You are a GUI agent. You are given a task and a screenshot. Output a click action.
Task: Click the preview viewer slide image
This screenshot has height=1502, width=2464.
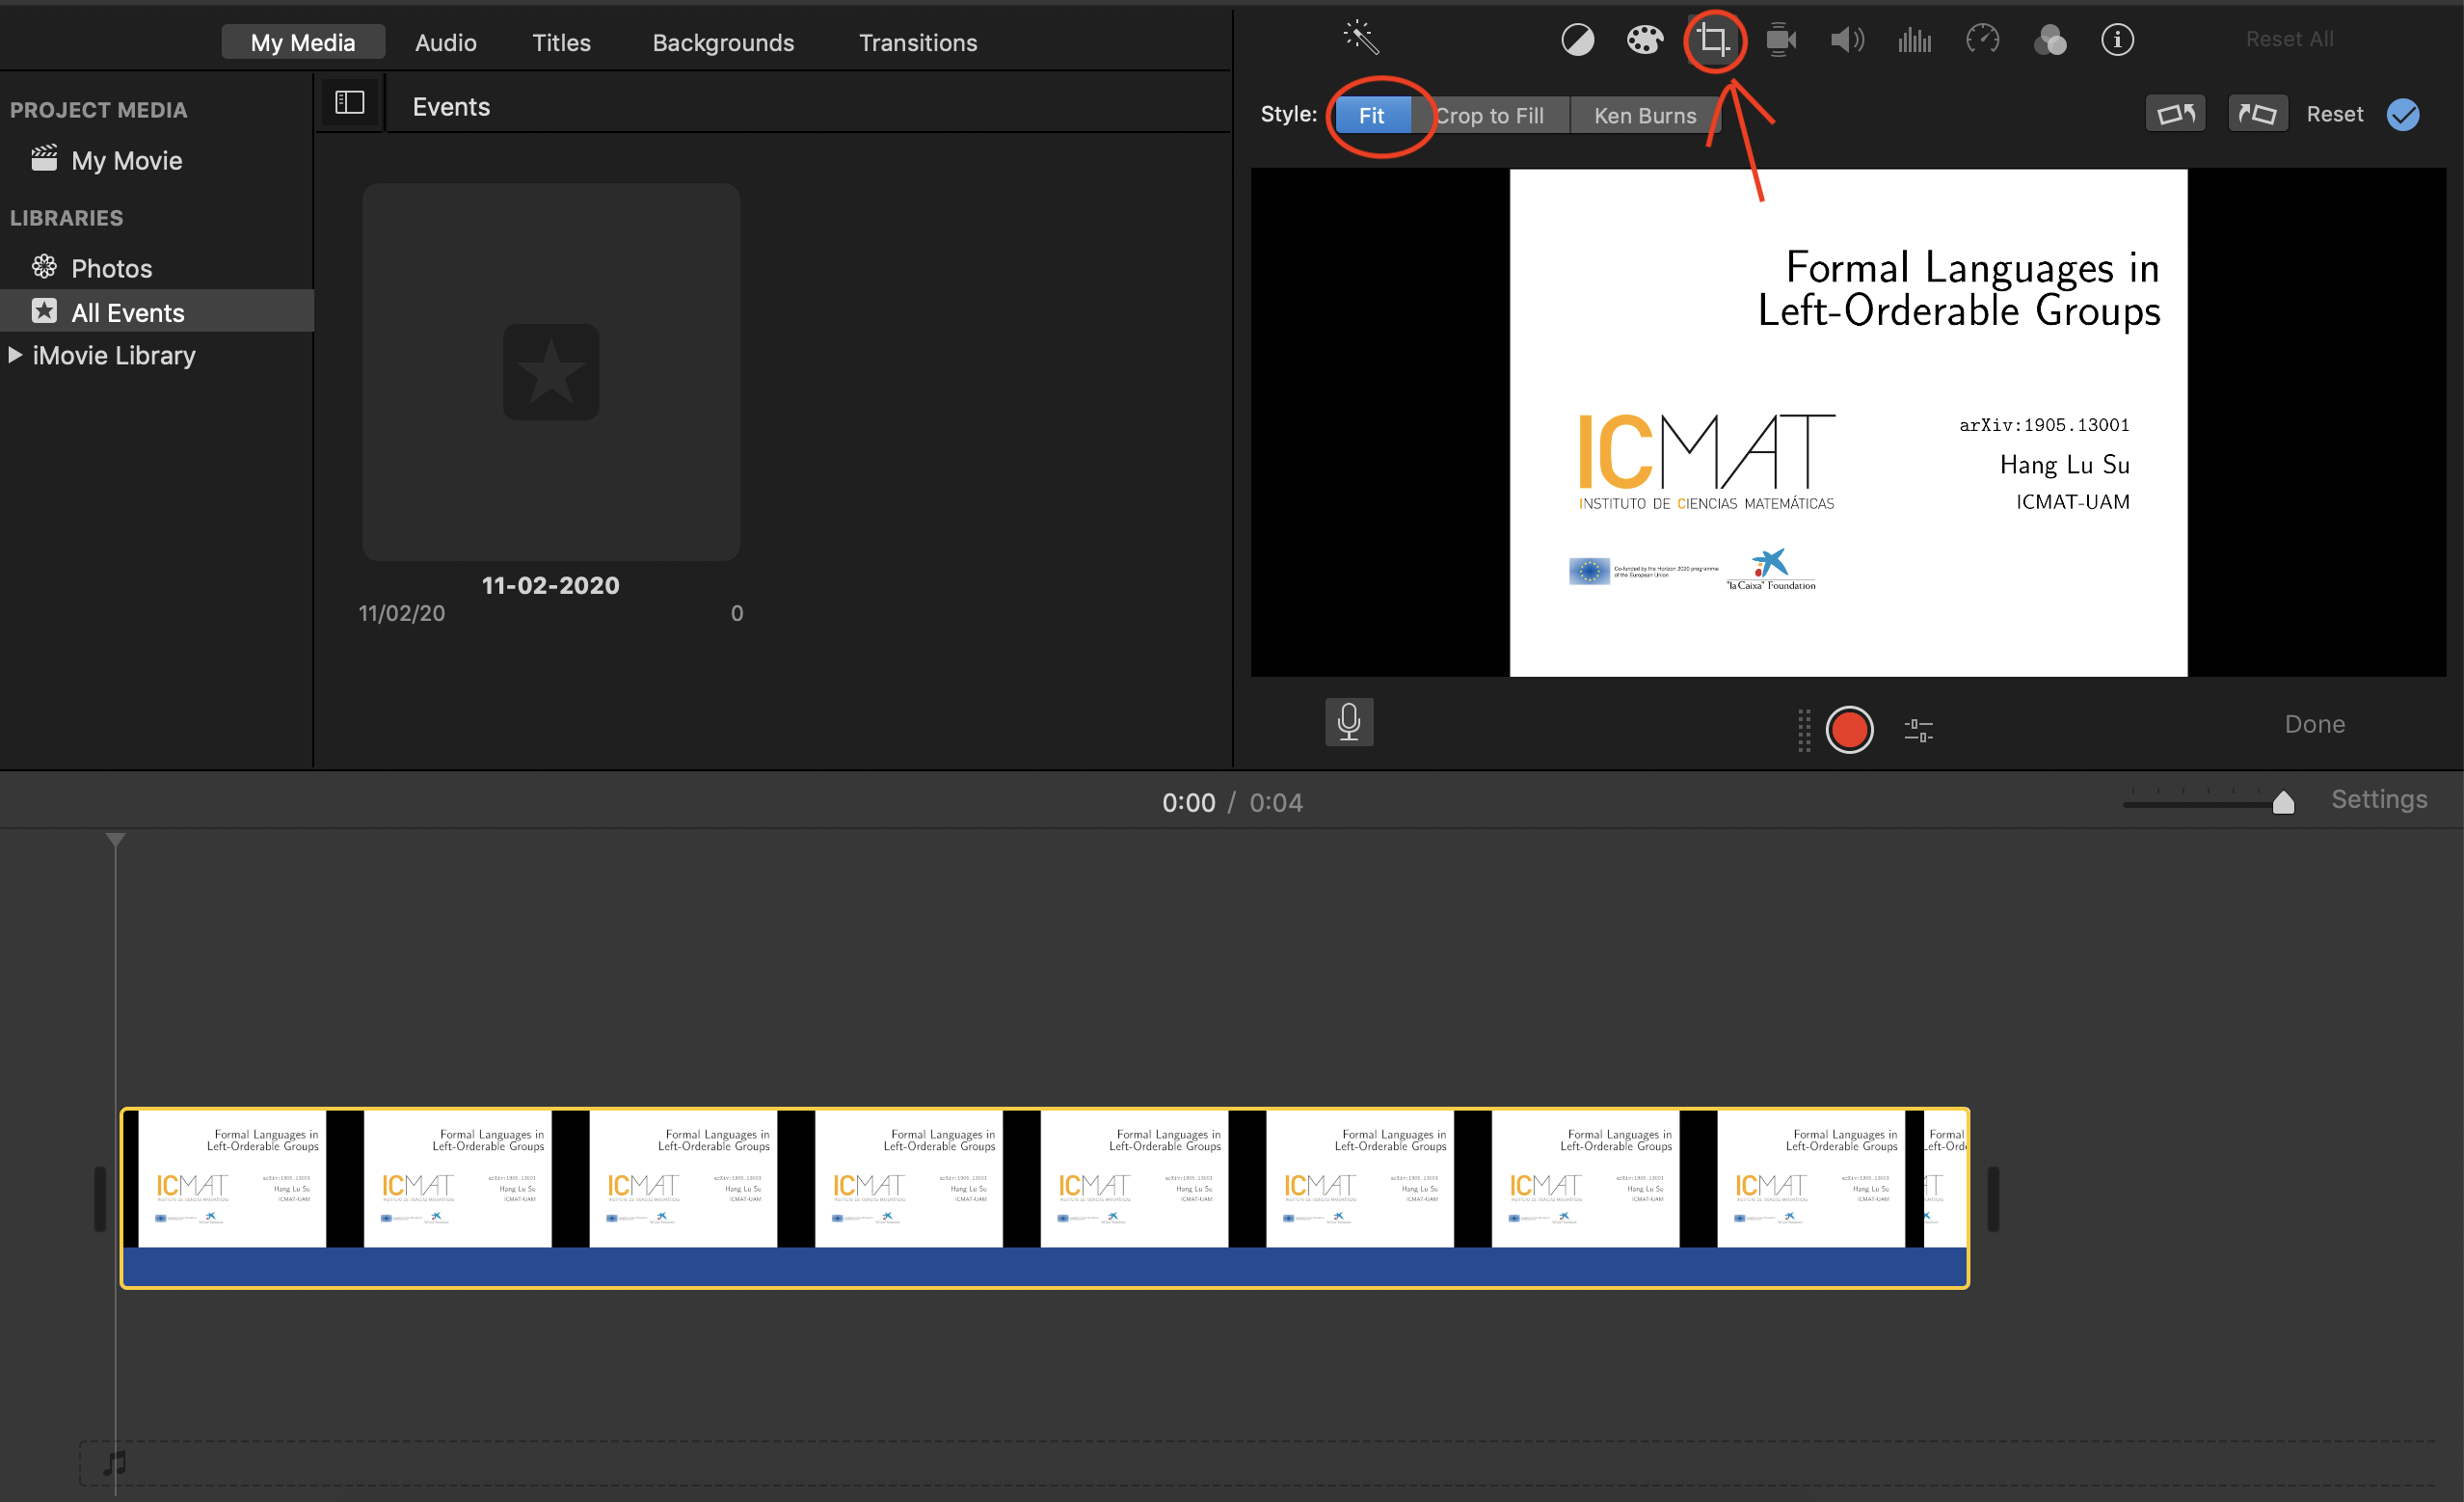[x=1848, y=422]
